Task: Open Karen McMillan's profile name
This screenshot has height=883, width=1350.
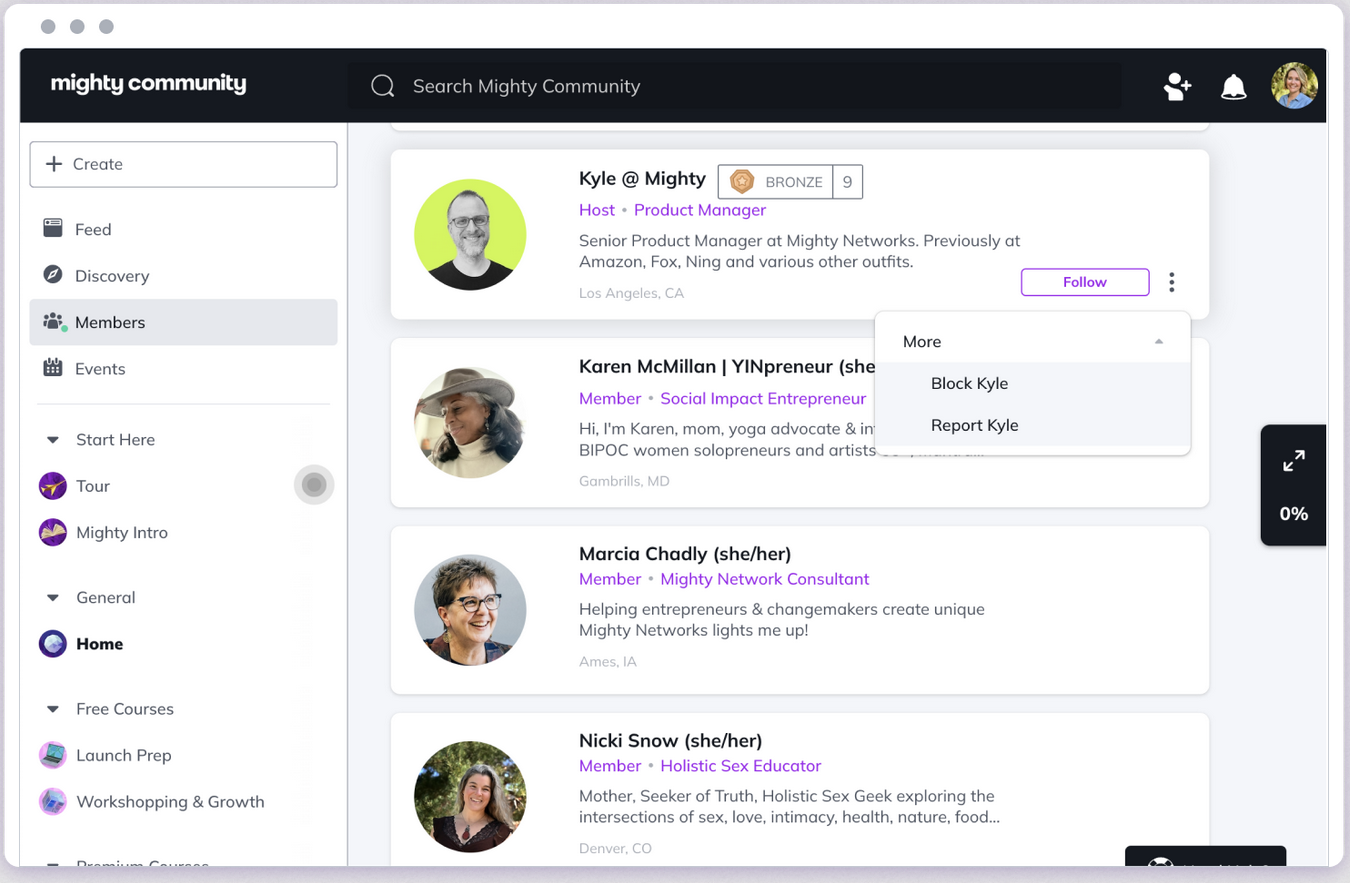Action: [727, 366]
